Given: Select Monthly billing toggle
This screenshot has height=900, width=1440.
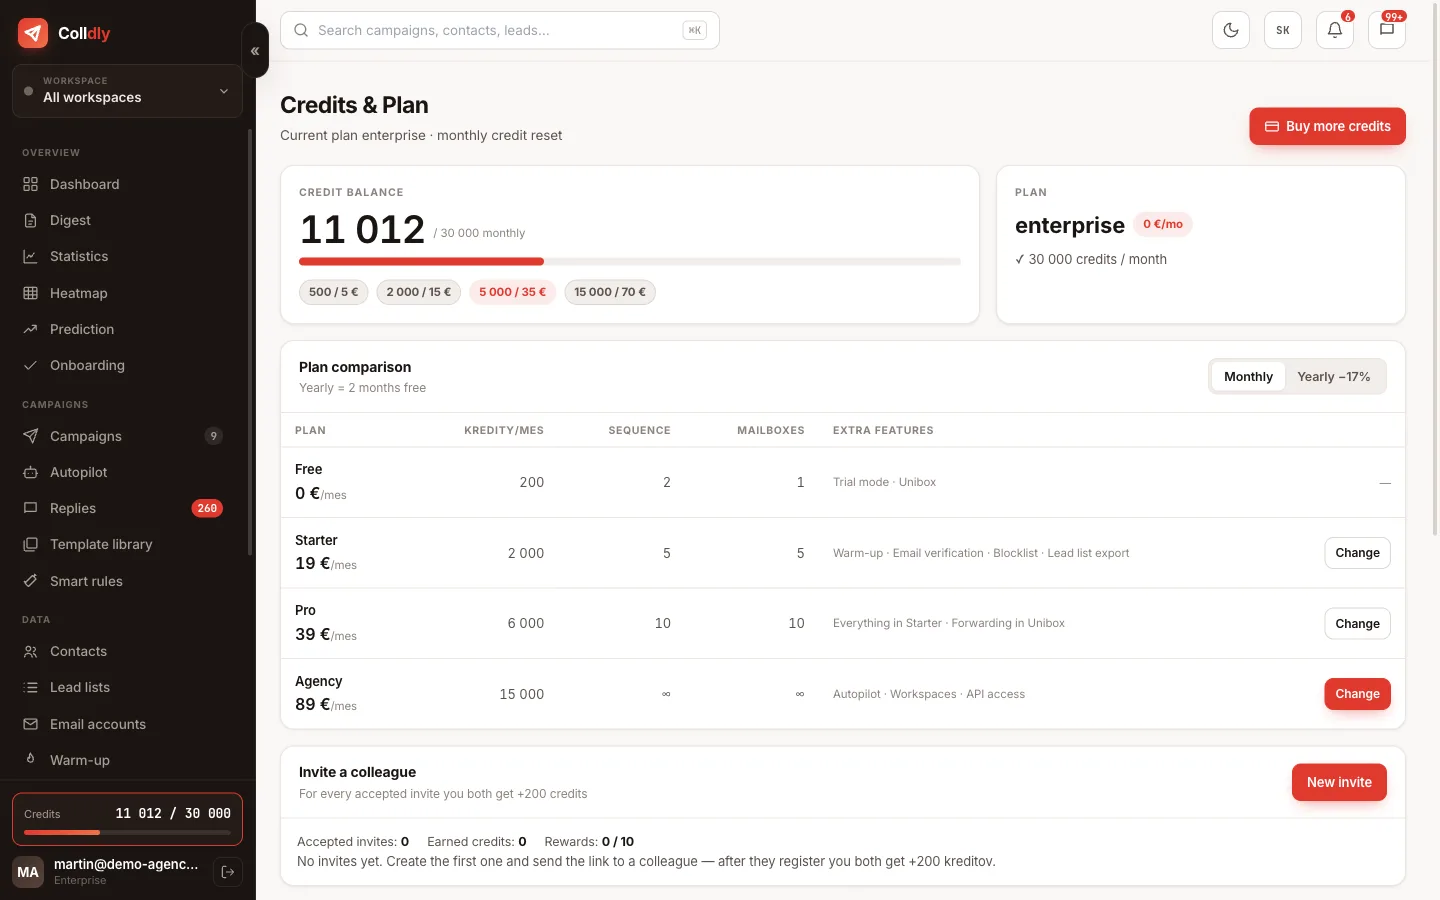Looking at the screenshot, I should click(x=1248, y=377).
